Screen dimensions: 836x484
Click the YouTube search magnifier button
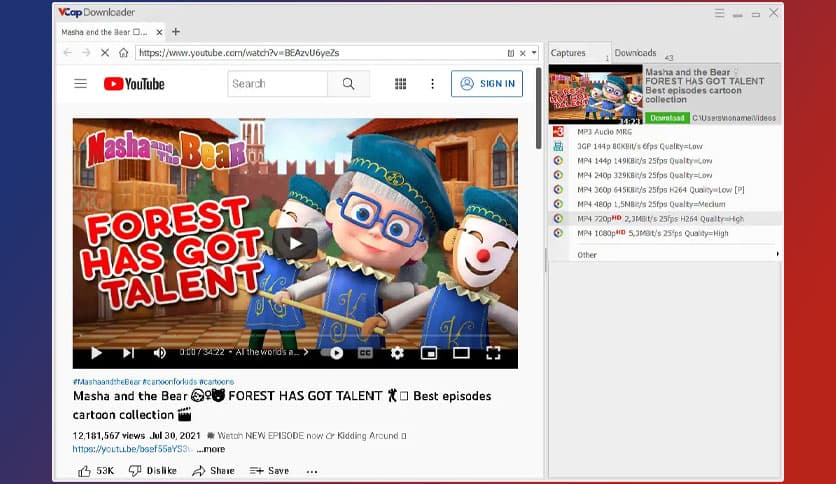[348, 84]
